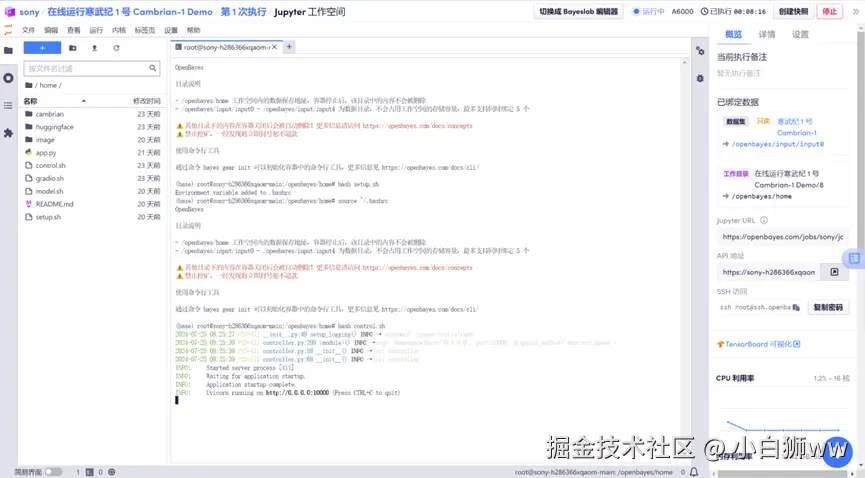Click the floating panel icon at right edge
The image size is (865, 478).
pyautogui.click(x=854, y=258)
